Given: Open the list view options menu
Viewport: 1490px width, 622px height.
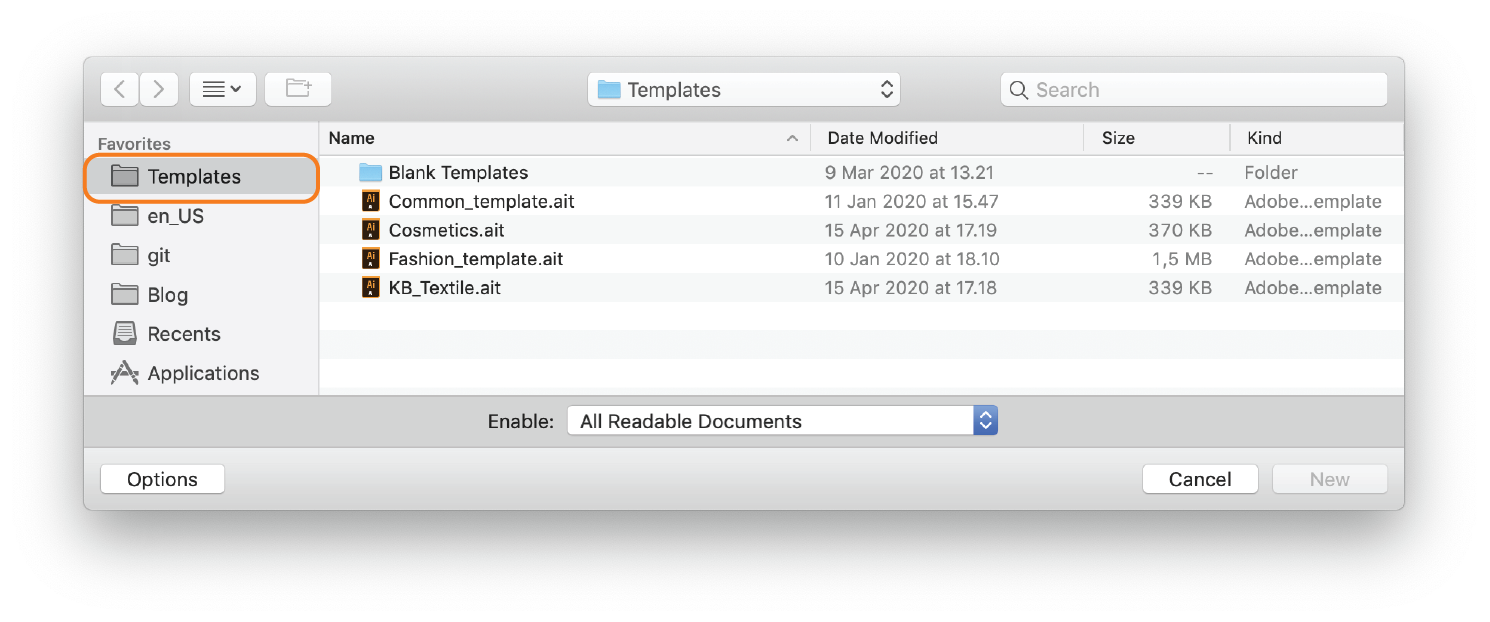Looking at the screenshot, I should click(223, 89).
